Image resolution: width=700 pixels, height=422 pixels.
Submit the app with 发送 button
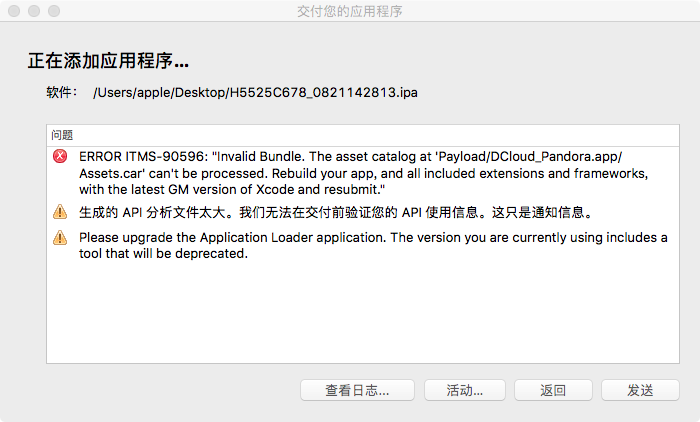(x=640, y=390)
